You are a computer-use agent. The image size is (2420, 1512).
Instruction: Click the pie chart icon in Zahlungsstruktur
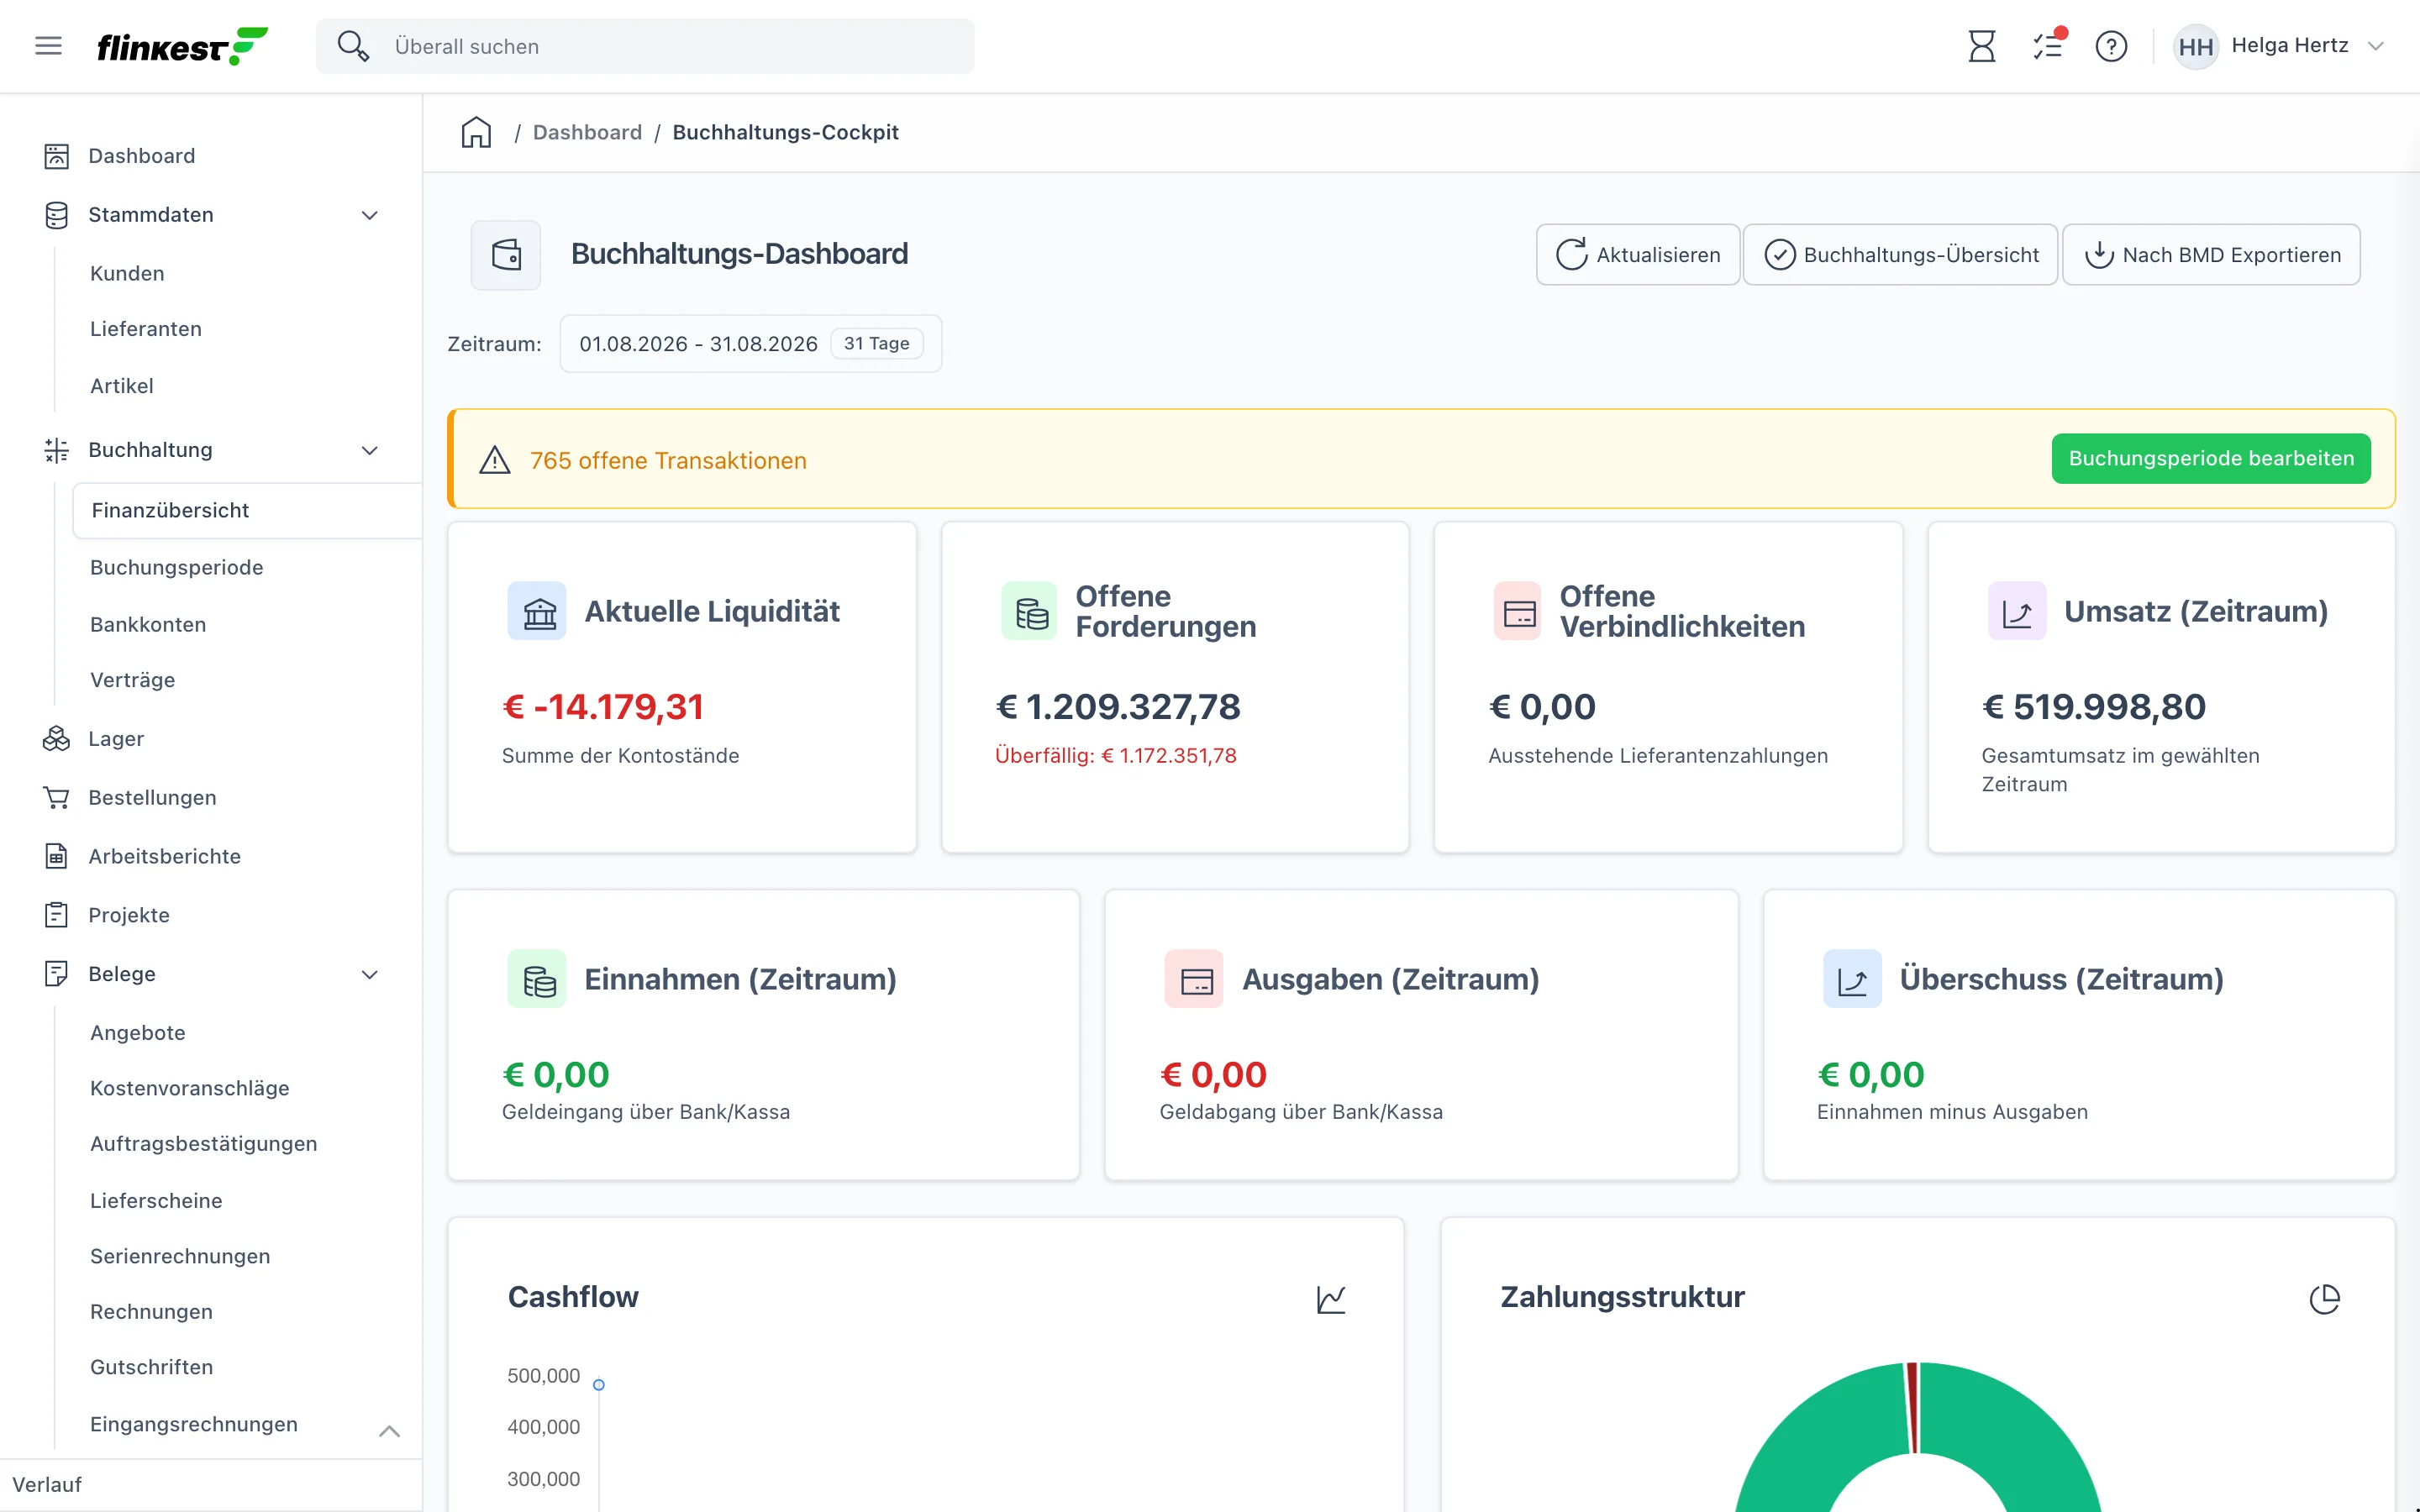pyautogui.click(x=2325, y=1299)
